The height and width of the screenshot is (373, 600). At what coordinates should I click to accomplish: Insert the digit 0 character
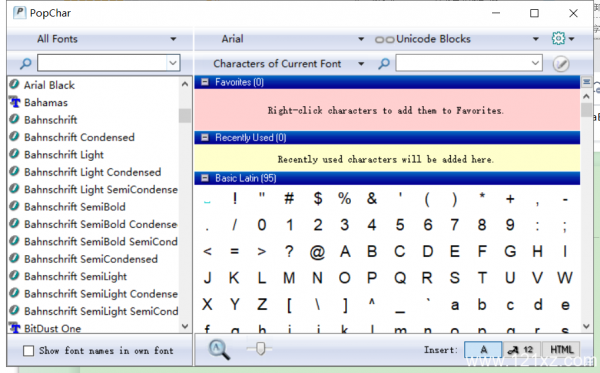262,225
